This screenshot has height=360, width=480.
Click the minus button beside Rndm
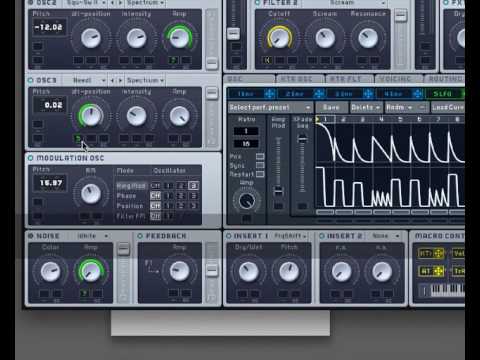pyautogui.click(x=422, y=108)
